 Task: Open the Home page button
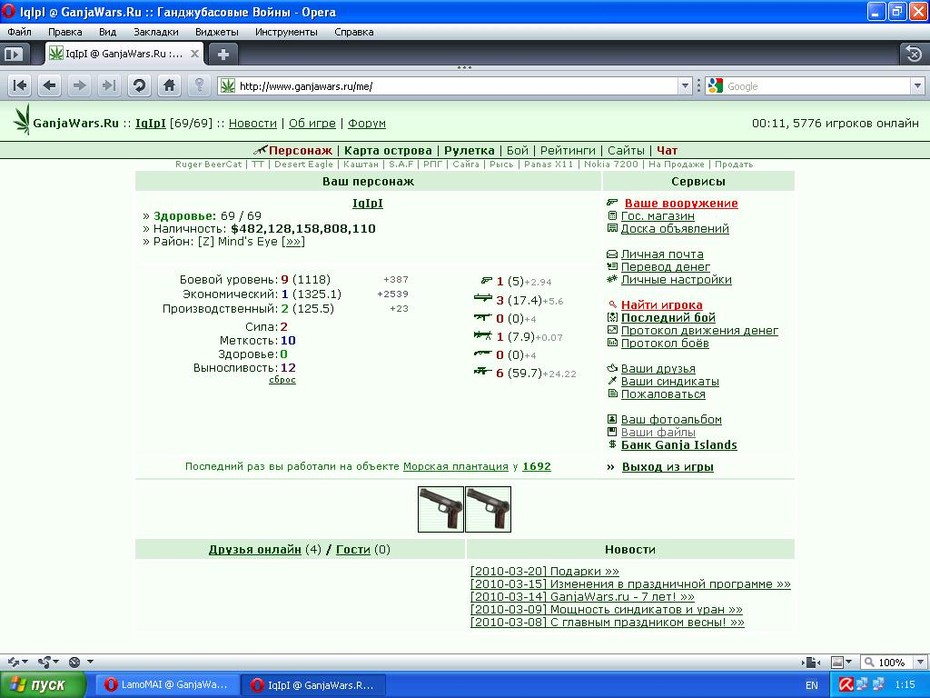click(x=169, y=86)
